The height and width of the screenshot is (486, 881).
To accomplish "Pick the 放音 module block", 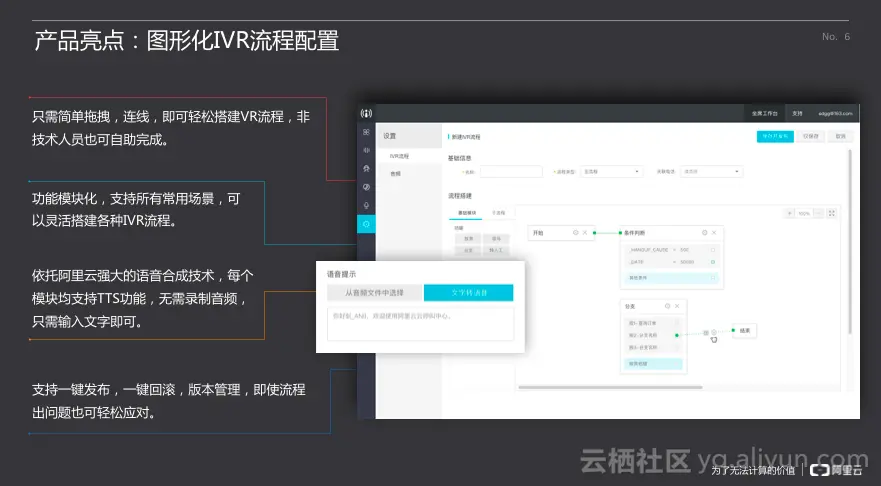I will (x=469, y=239).
